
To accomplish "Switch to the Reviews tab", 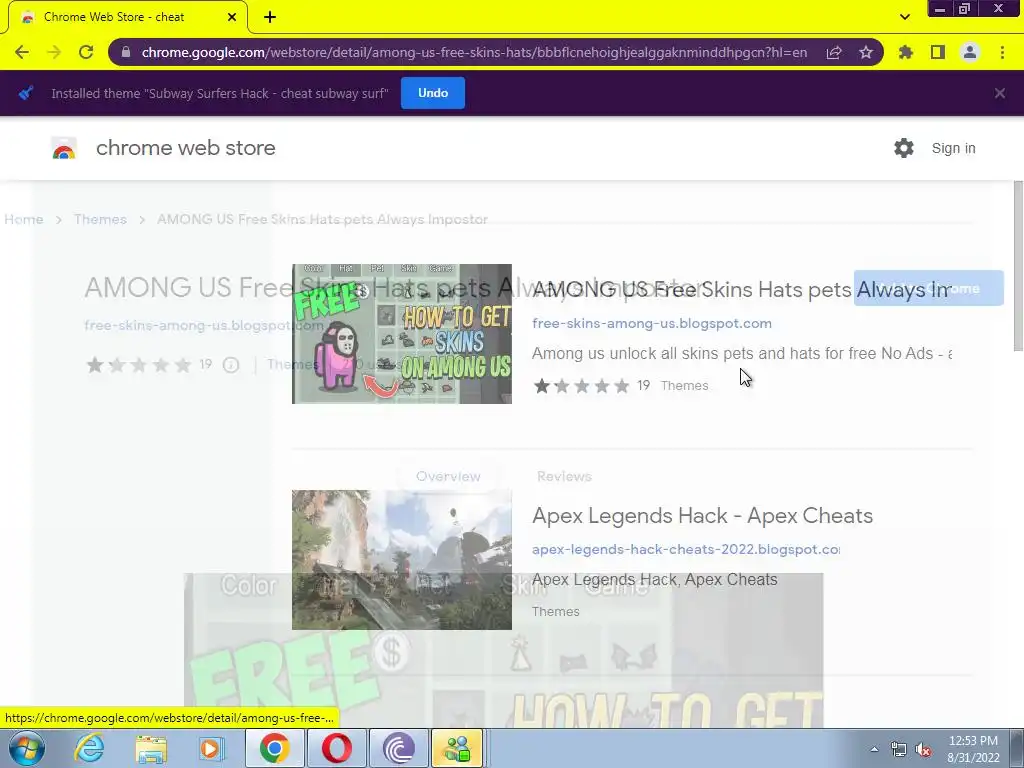I will [x=564, y=476].
